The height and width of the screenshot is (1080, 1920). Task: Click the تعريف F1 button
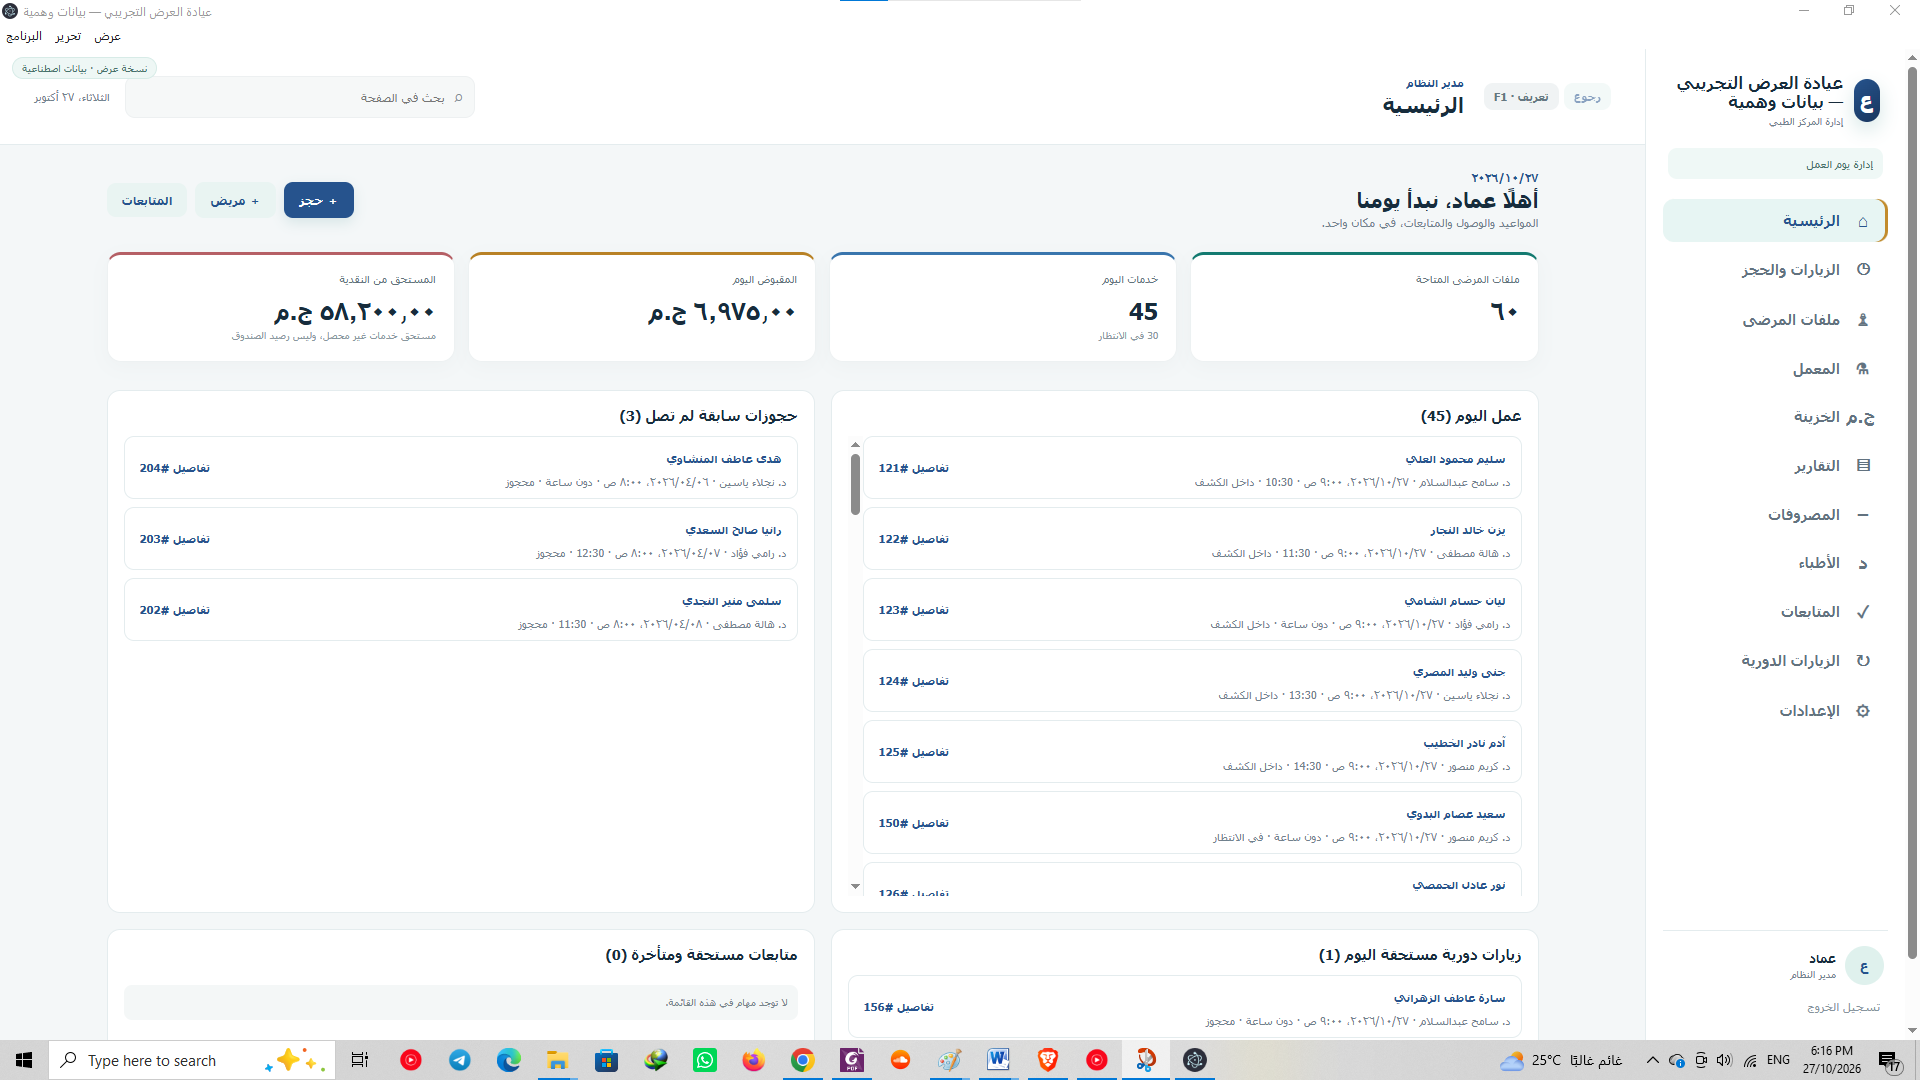tap(1521, 97)
